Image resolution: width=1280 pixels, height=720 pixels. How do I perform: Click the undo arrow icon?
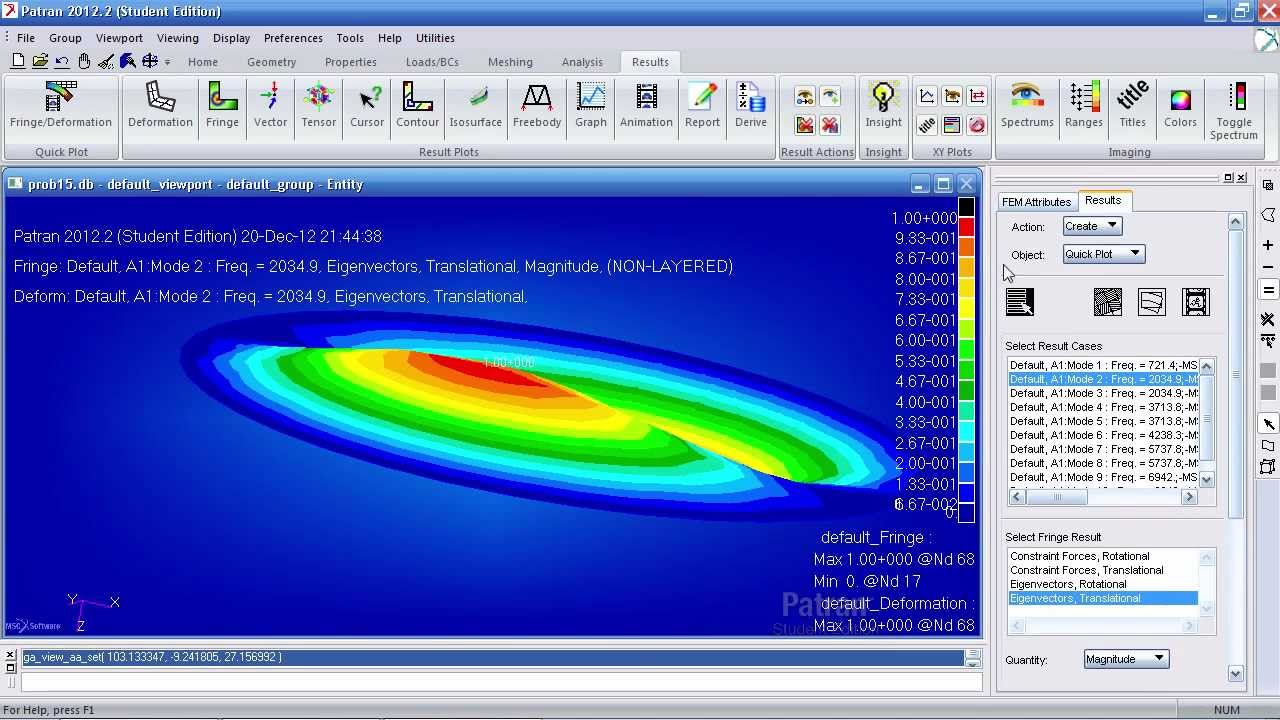point(62,62)
